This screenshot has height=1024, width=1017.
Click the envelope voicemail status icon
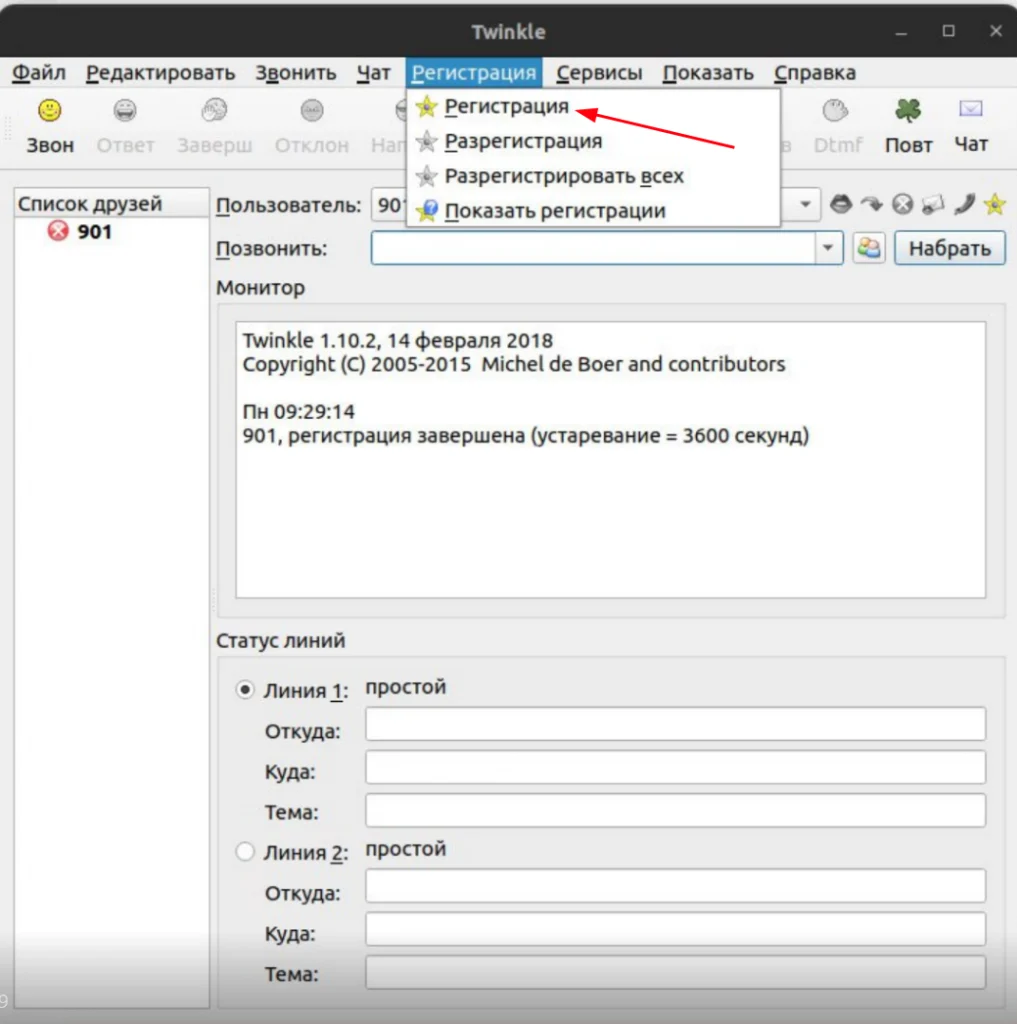point(933,204)
